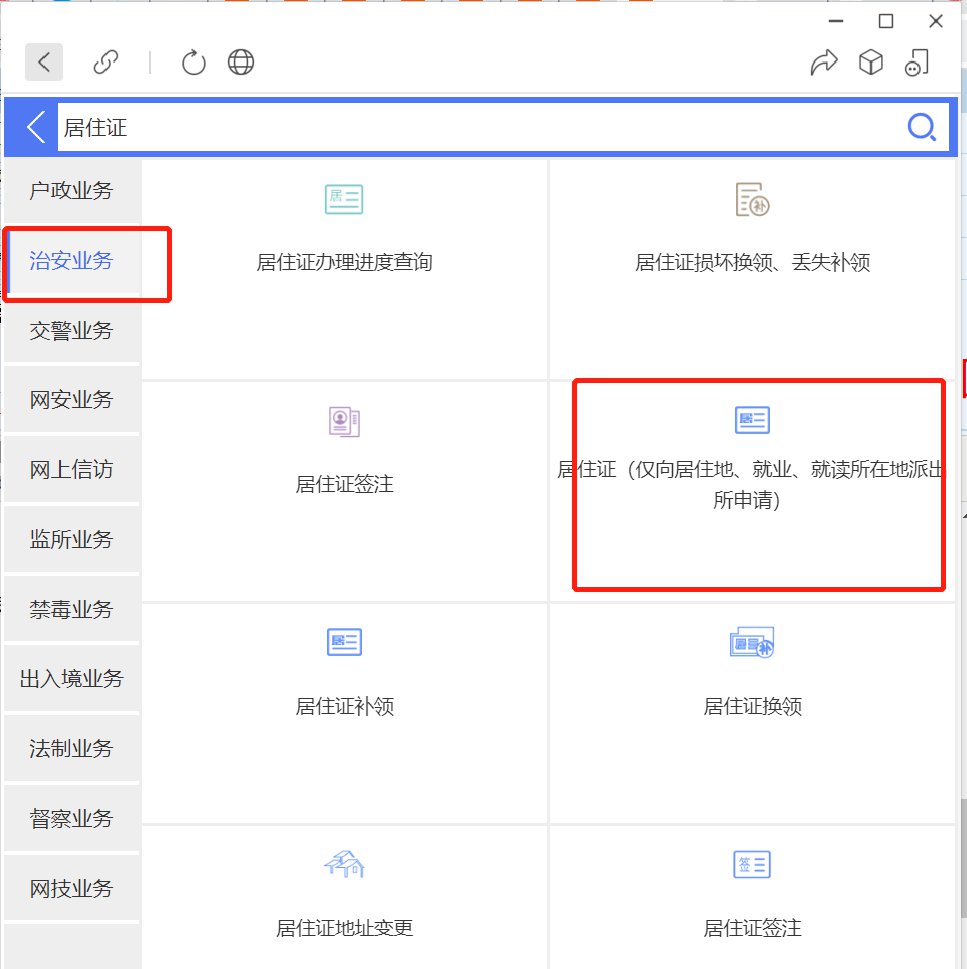Viewport: 967px width, 969px height.
Task: Switch to 网上信访 category
Action: tap(71, 469)
